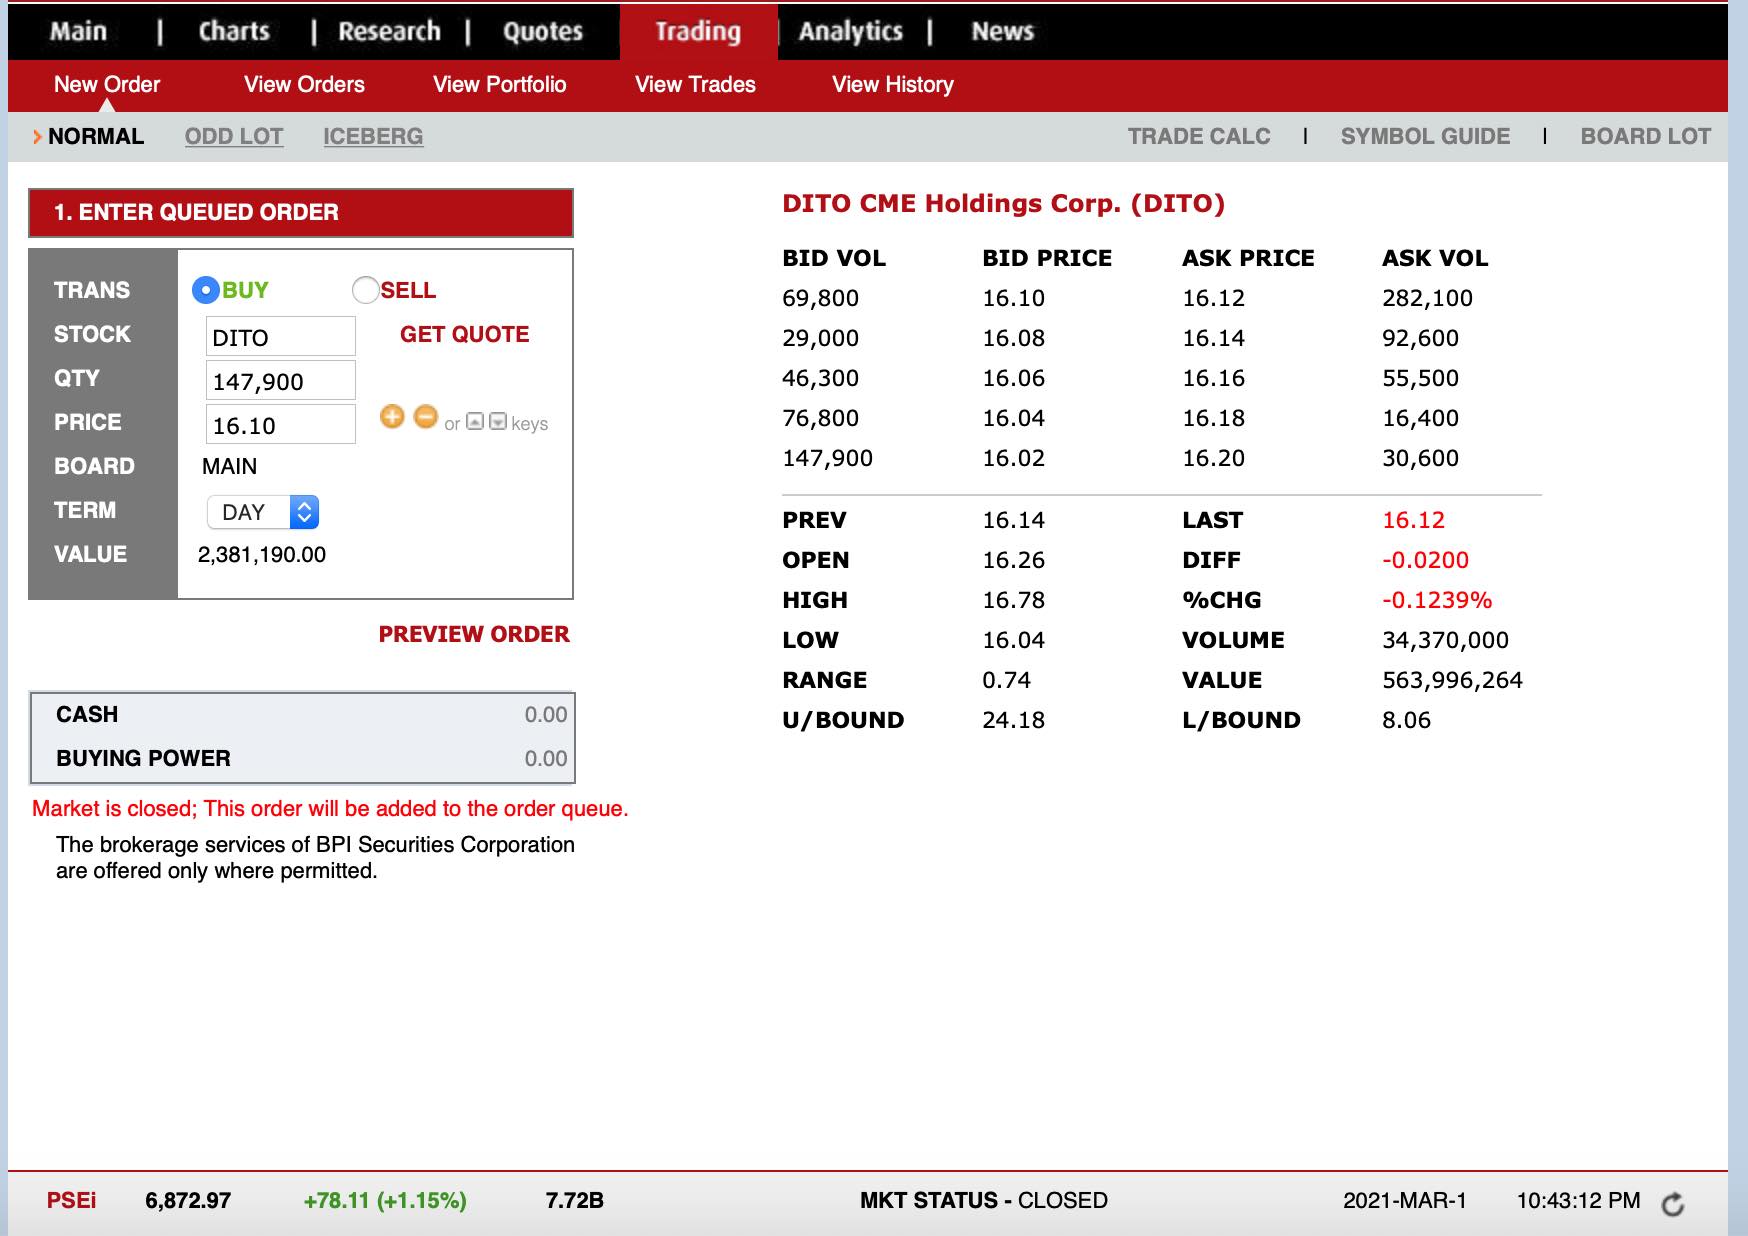Click ask price 16.14
The width and height of the screenshot is (1748, 1236).
point(1213,338)
